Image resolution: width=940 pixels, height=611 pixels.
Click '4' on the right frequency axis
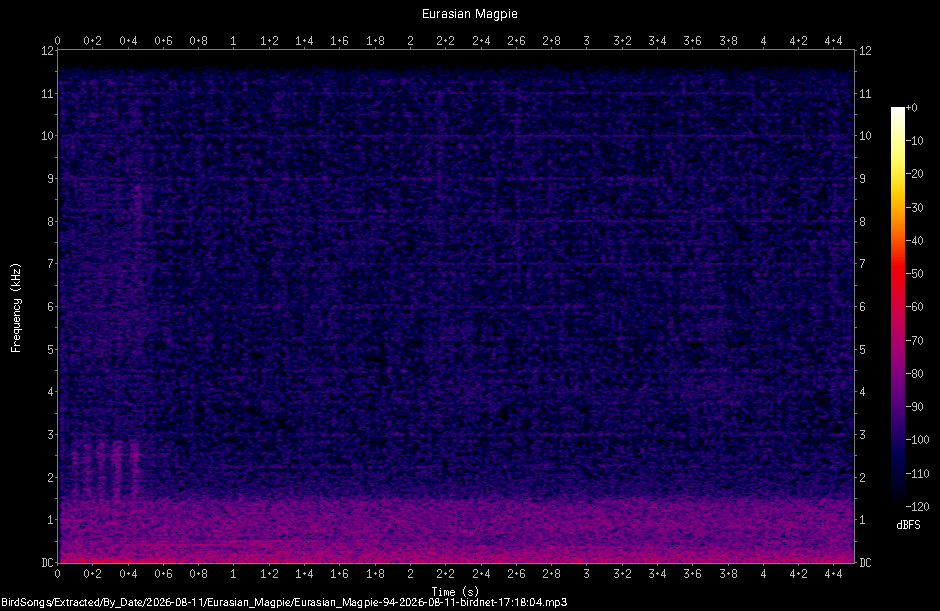(863, 392)
